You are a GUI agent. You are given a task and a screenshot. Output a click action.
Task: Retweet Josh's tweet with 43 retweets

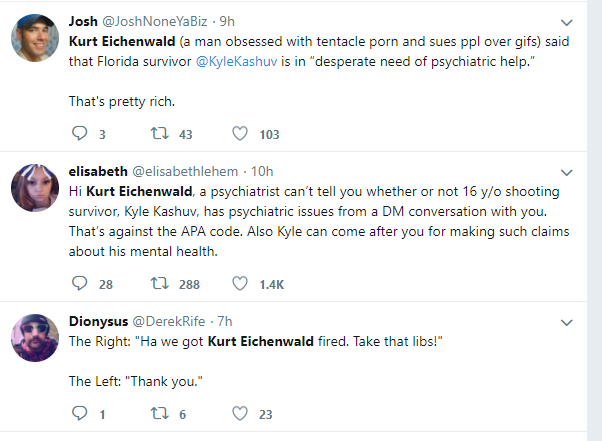[x=159, y=134]
